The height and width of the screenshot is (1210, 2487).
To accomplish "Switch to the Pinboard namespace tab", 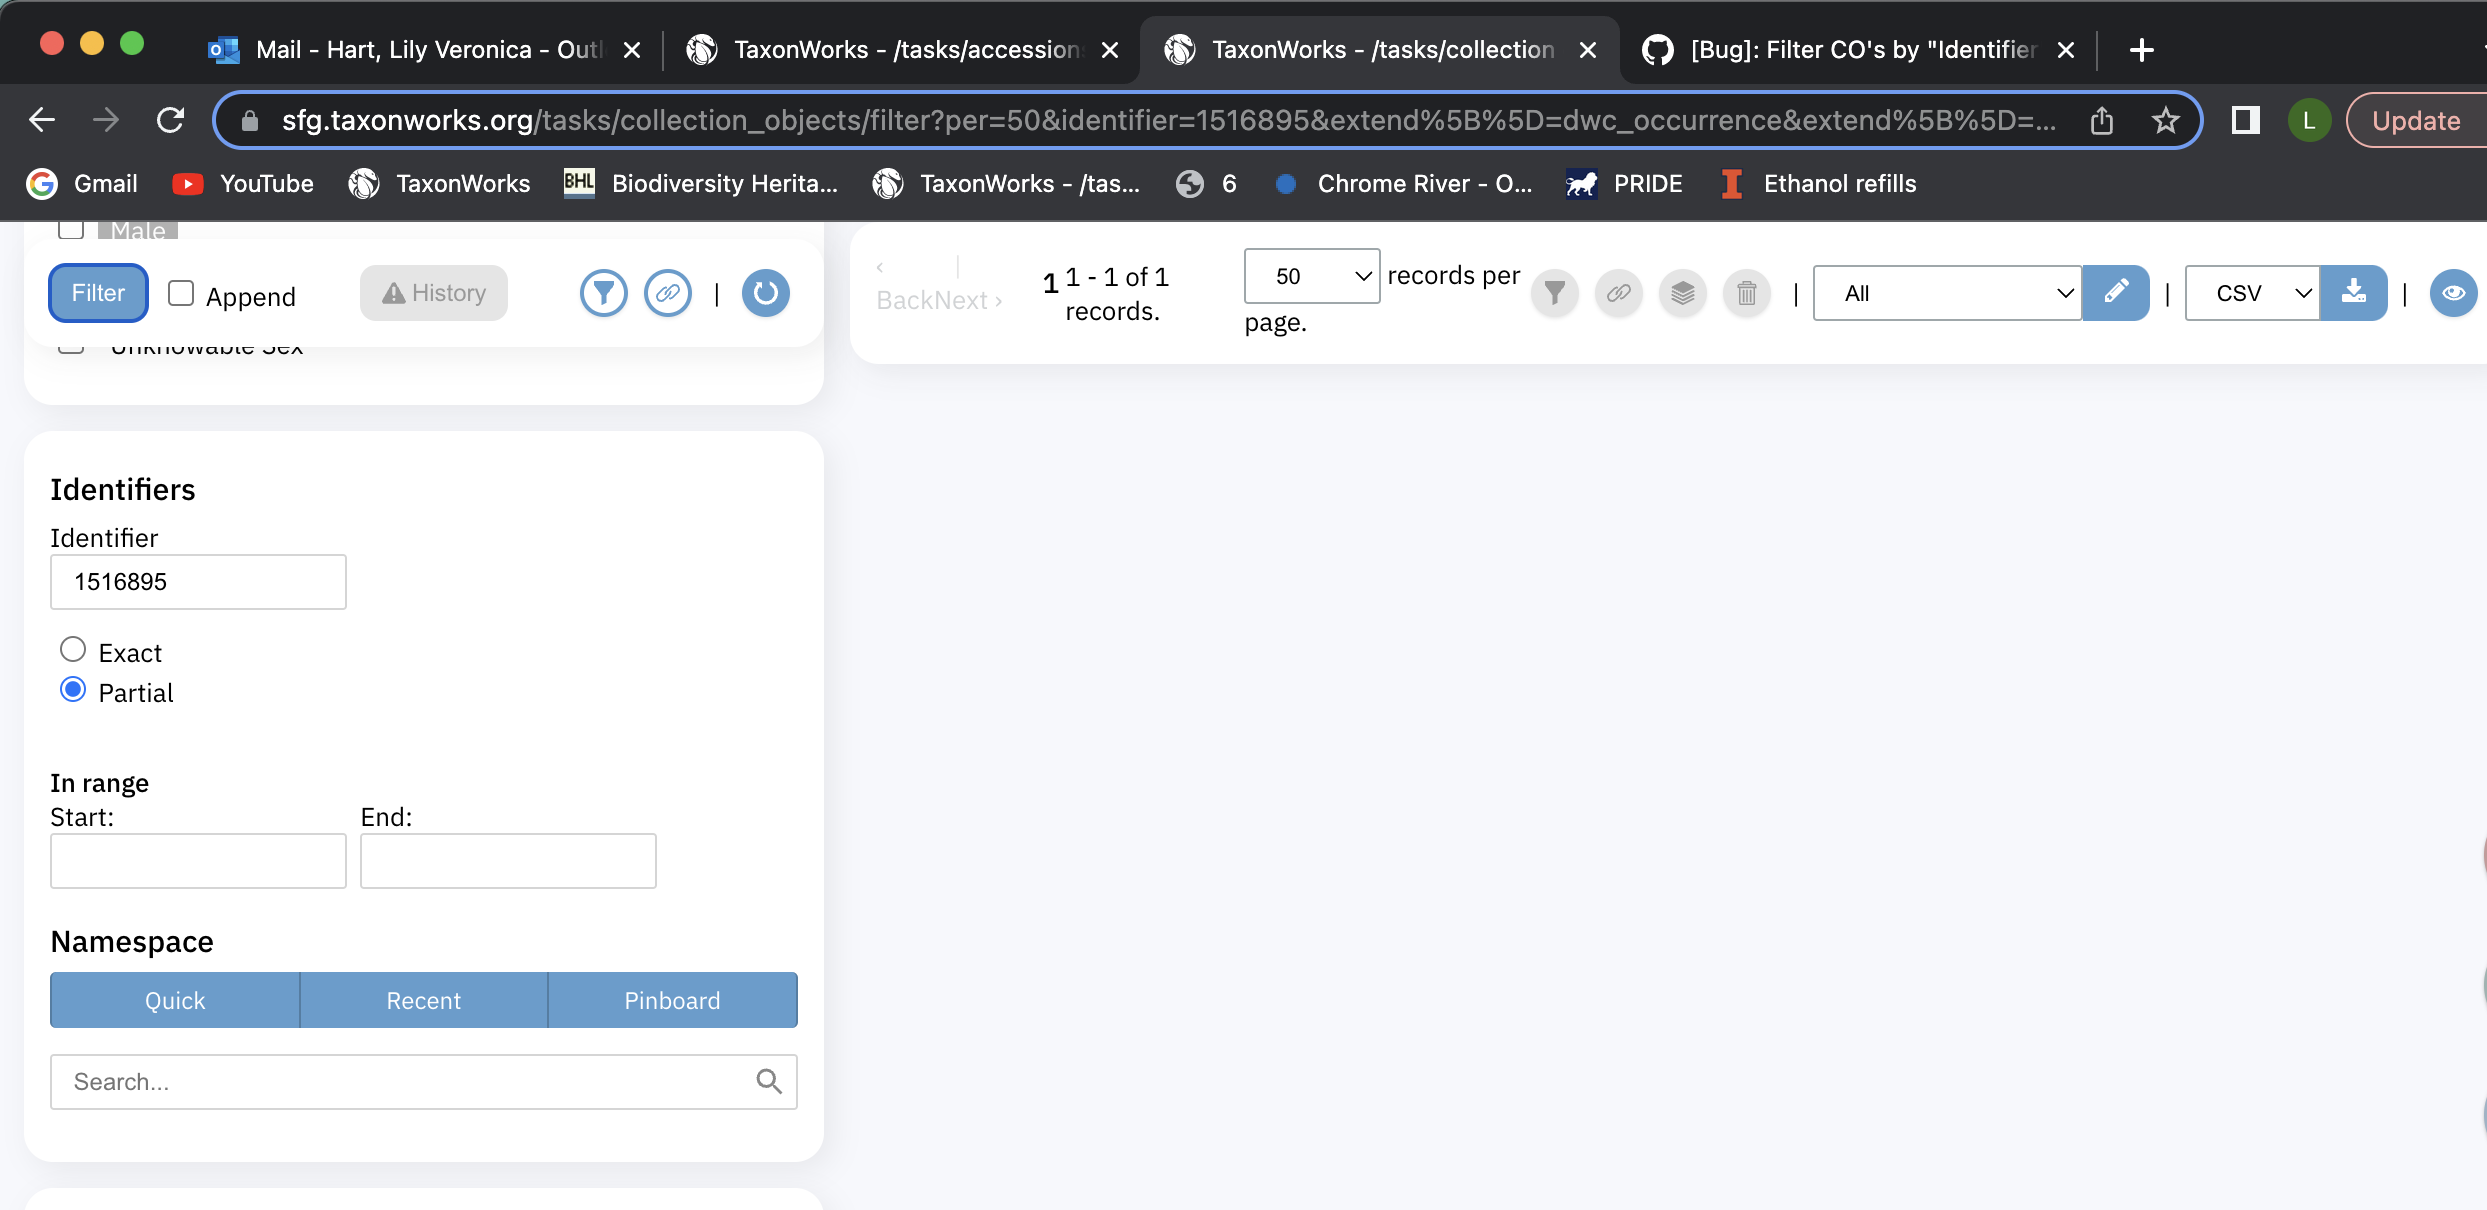I will pos(672,1000).
